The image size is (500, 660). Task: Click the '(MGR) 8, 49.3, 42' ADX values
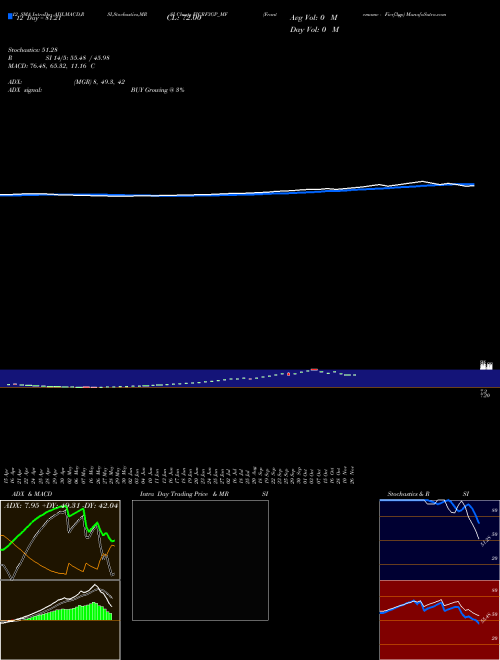99,82
